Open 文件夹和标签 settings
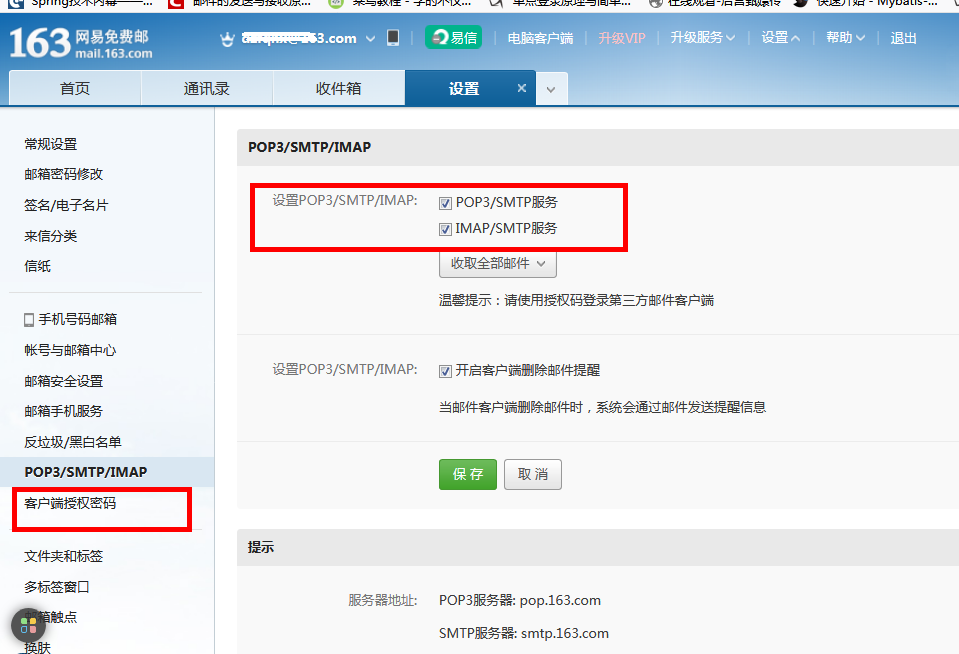The height and width of the screenshot is (654, 959). (64, 556)
